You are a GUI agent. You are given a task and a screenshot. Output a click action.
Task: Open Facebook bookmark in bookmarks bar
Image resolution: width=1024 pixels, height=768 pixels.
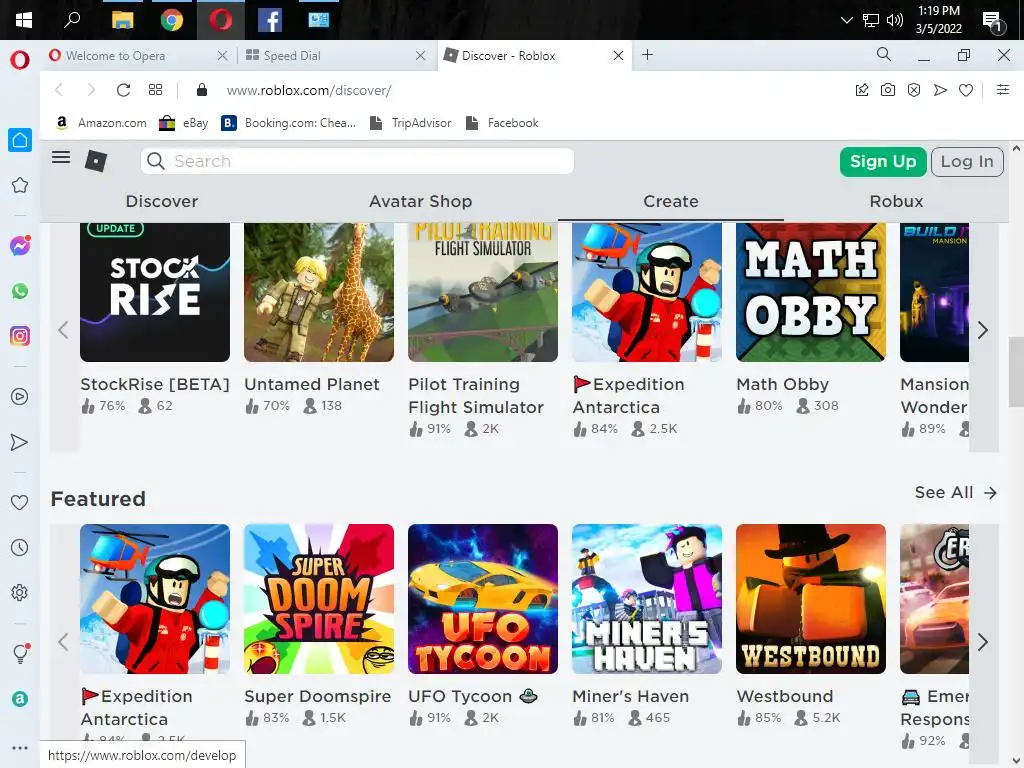pos(502,123)
